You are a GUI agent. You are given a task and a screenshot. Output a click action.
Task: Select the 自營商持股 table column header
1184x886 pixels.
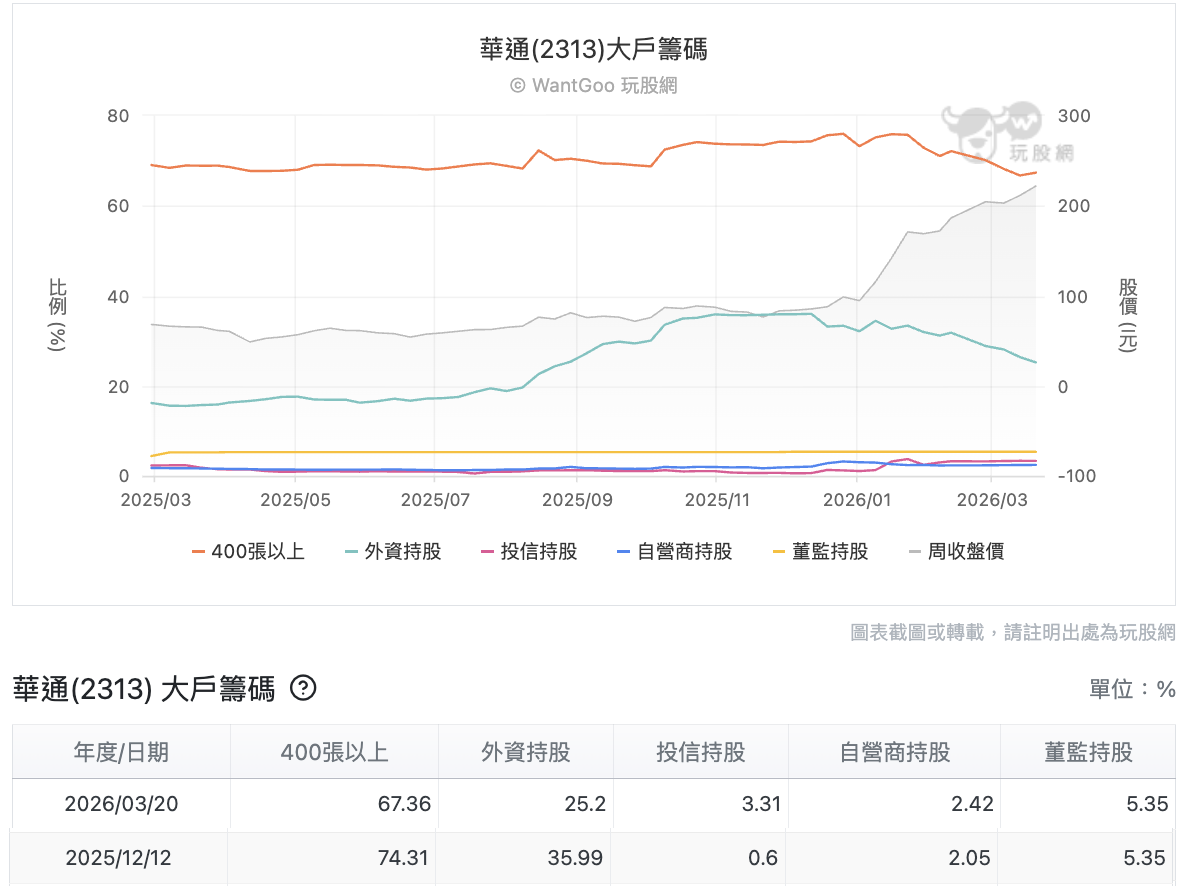click(895, 752)
